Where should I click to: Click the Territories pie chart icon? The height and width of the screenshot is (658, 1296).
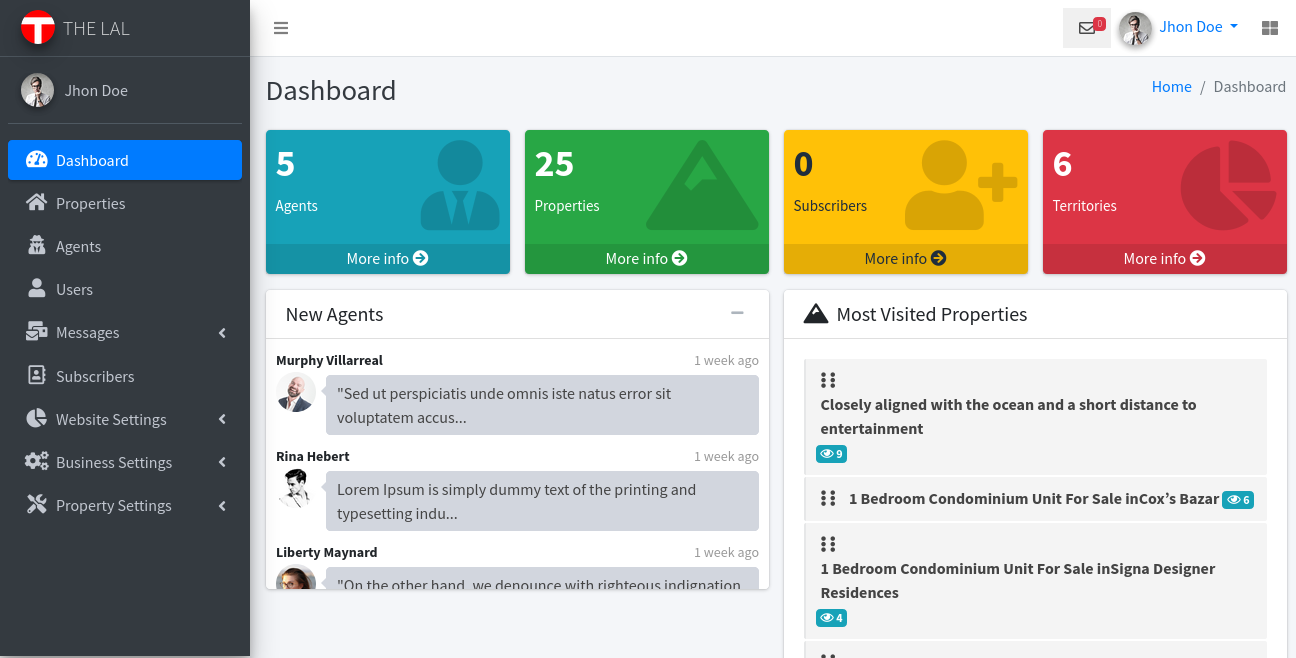click(x=1229, y=185)
